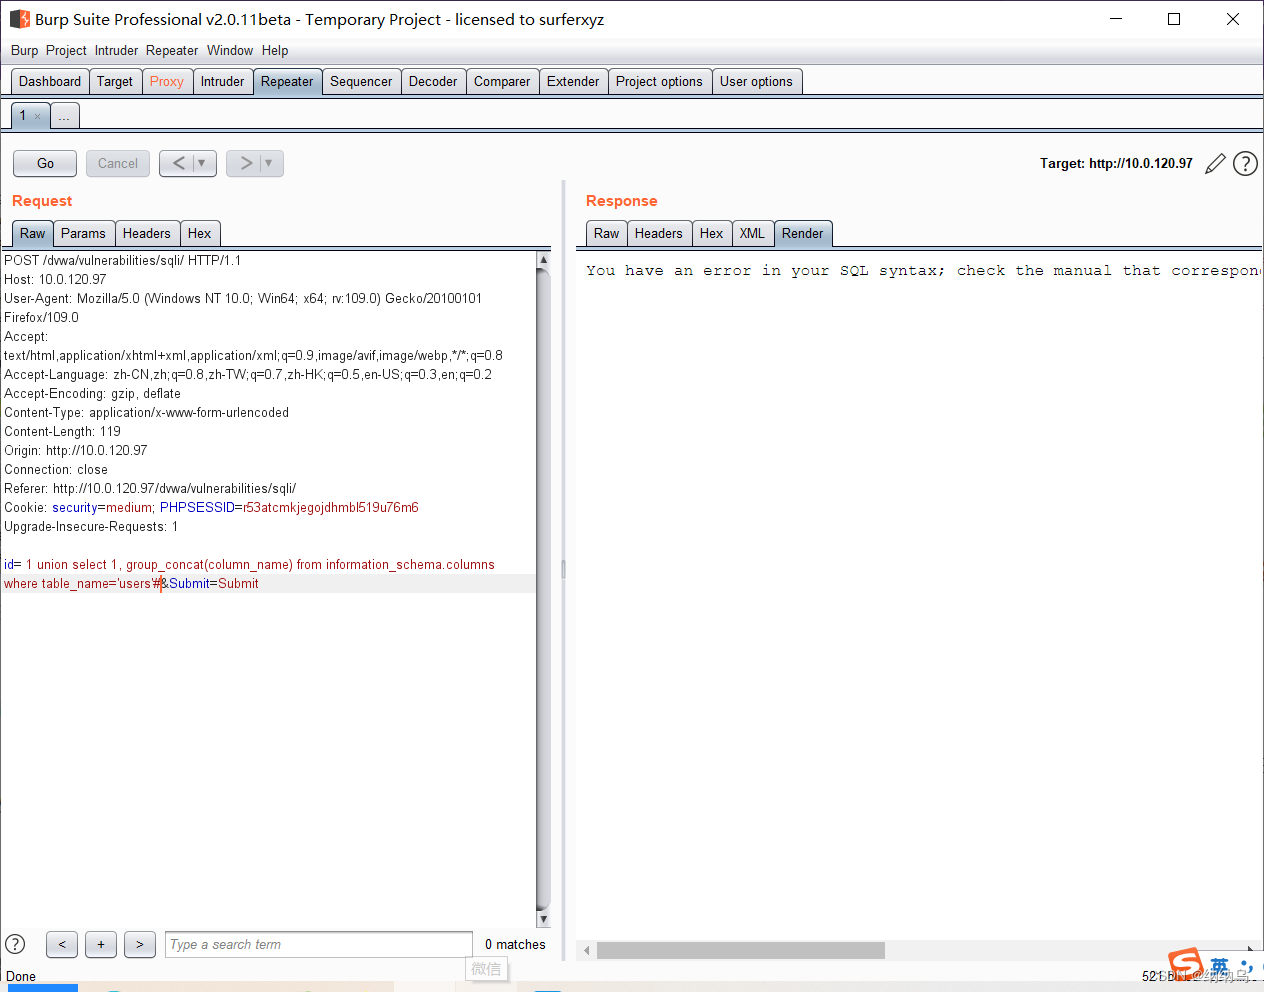This screenshot has height=992, width=1264.
Task: Select the response Headers tab
Action: [x=659, y=234]
